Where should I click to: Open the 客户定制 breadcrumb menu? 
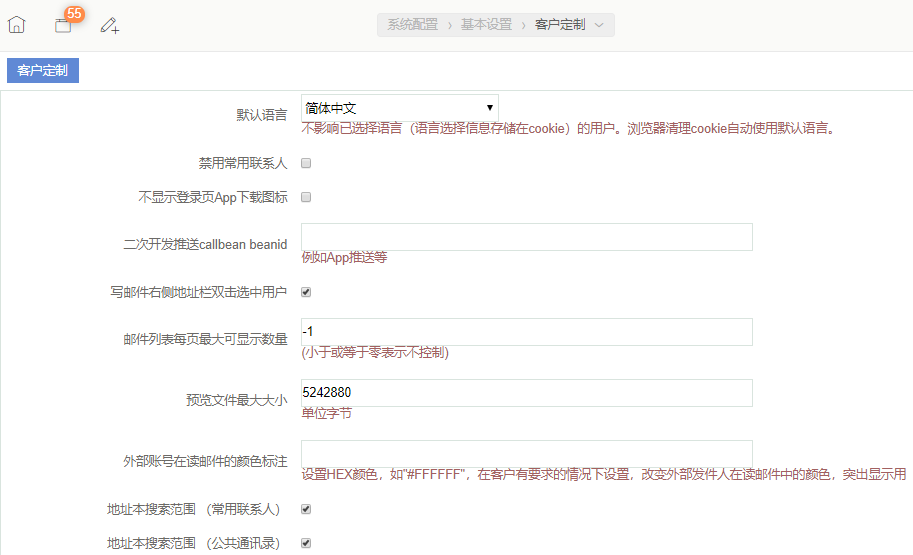pyautogui.click(x=560, y=25)
